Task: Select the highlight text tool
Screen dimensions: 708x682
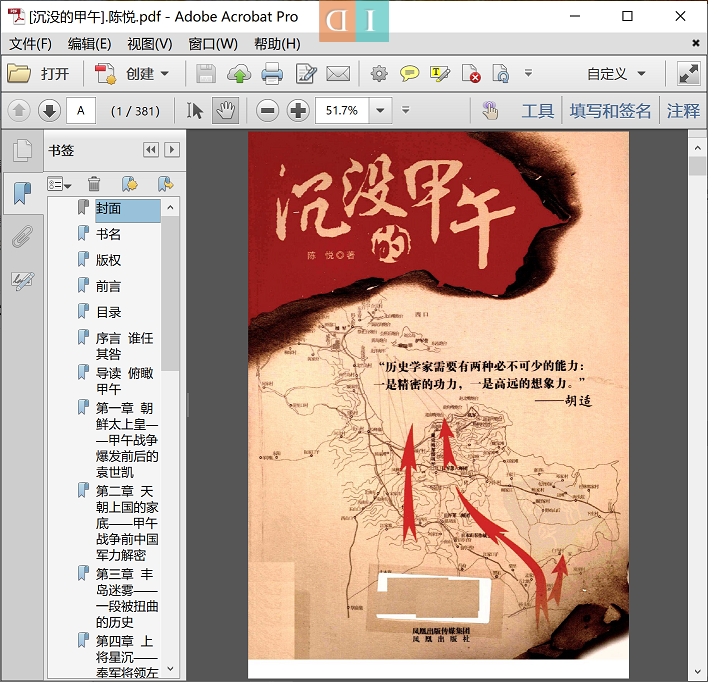Action: (440, 74)
